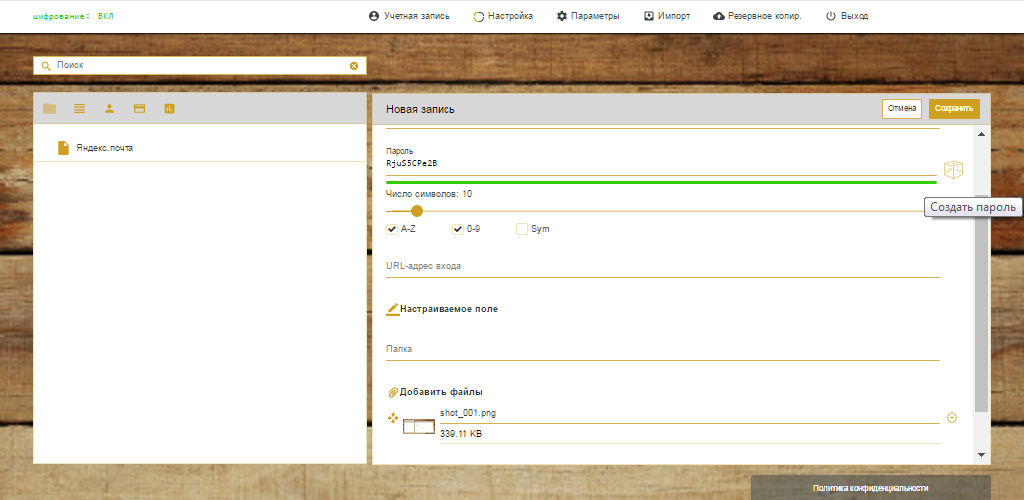Viewport: 1024px width, 500px height.
Task: Click Добавить файлы label
Action: coord(441,392)
